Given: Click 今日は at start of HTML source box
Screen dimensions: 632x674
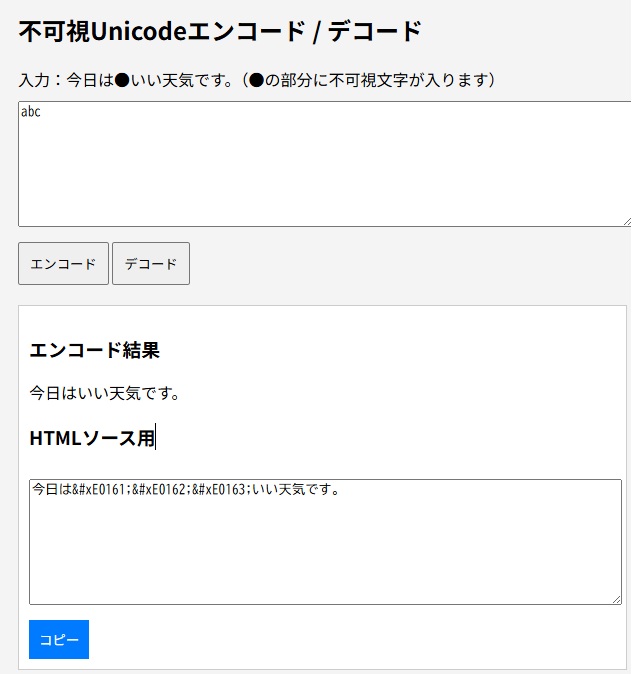Looking at the screenshot, I should 52,490.
